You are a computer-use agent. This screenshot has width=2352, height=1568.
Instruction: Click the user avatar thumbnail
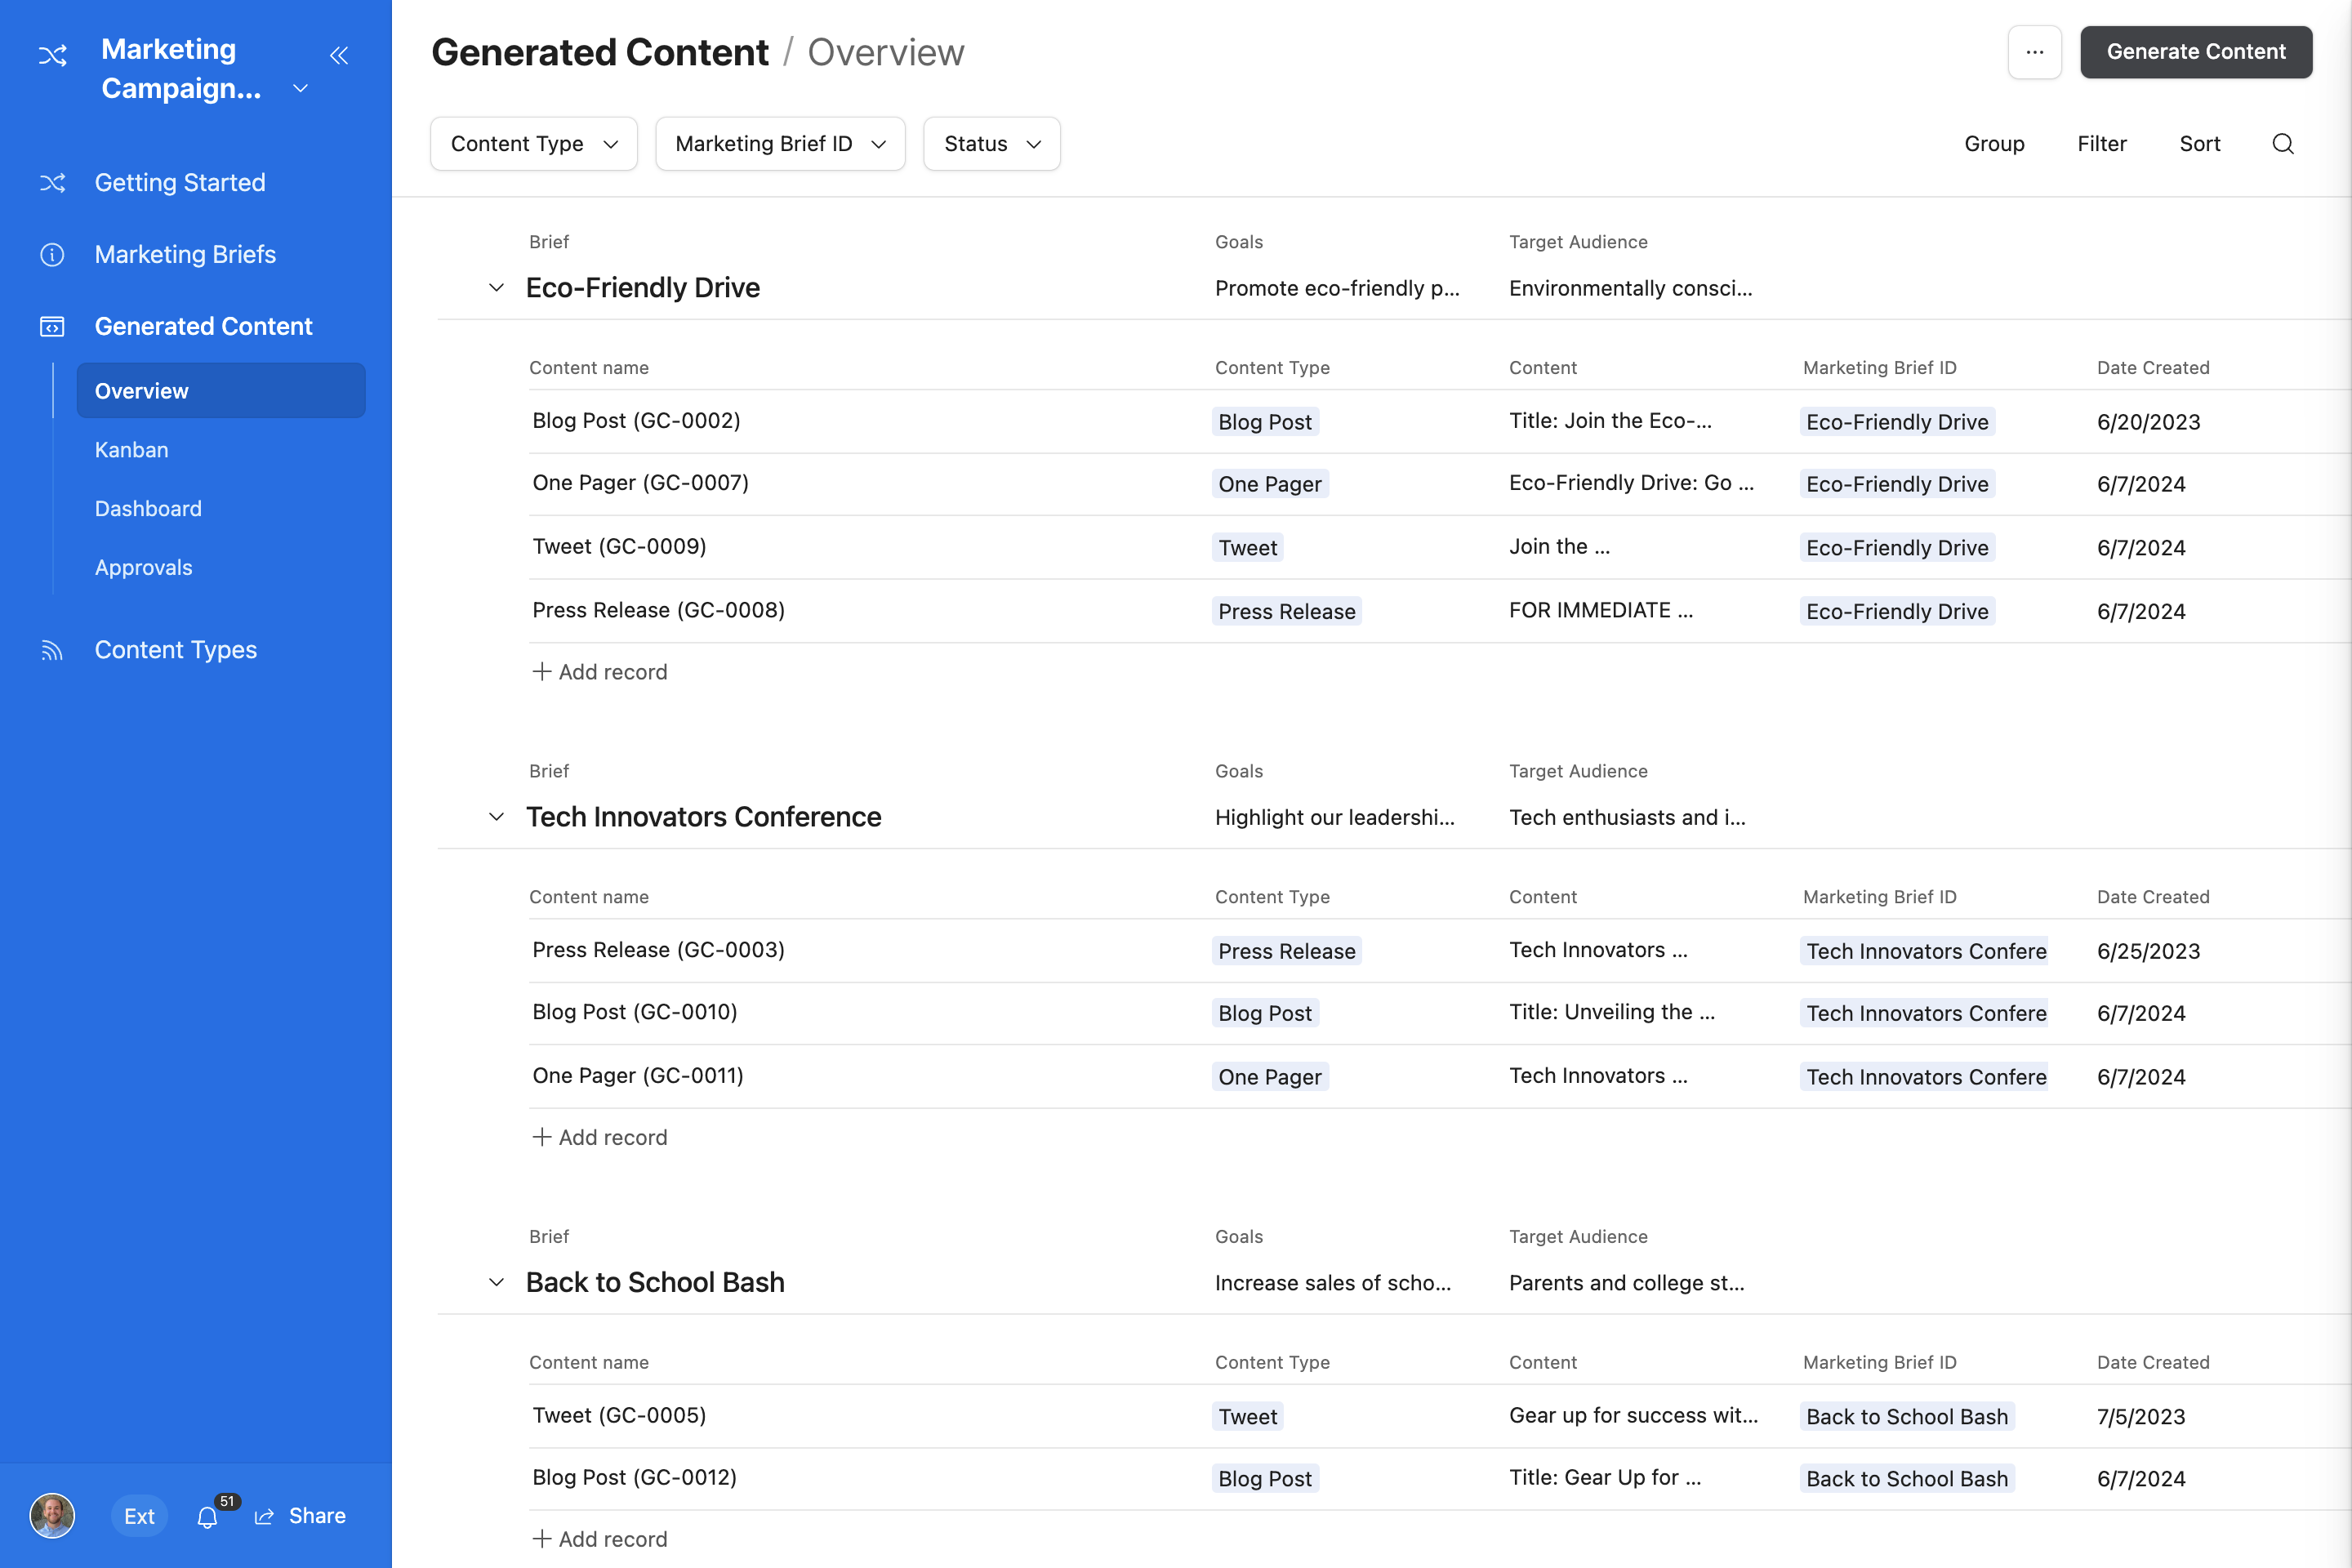pyautogui.click(x=52, y=1516)
